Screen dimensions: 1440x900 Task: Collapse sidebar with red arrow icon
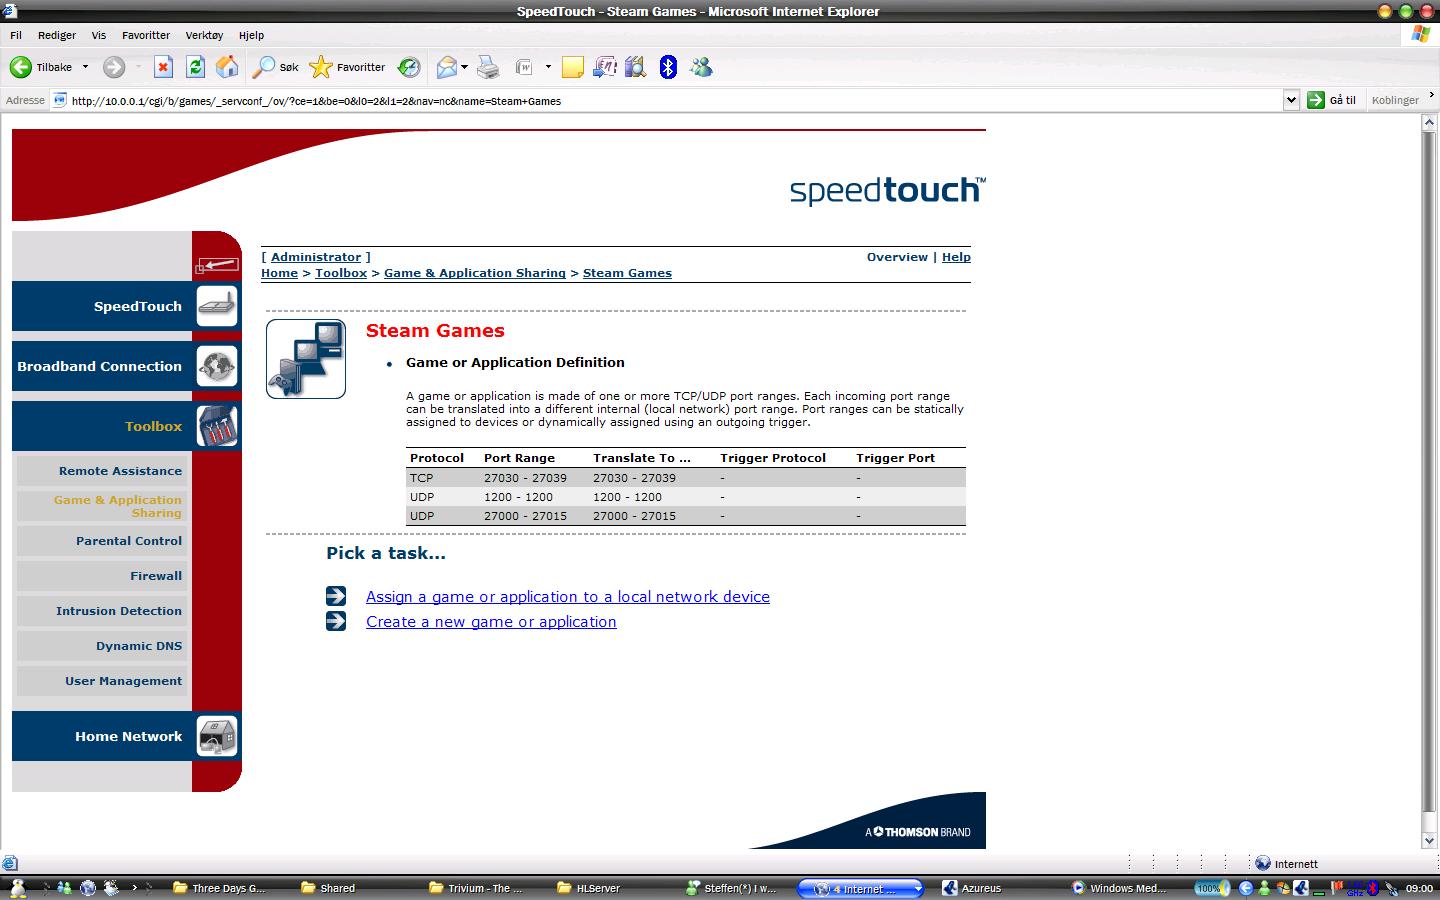tap(217, 265)
